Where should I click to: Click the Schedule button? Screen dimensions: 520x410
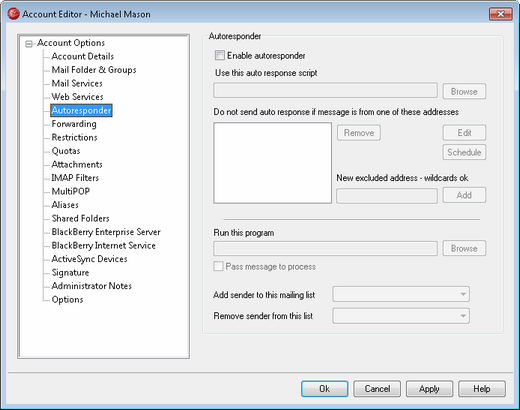tap(464, 152)
